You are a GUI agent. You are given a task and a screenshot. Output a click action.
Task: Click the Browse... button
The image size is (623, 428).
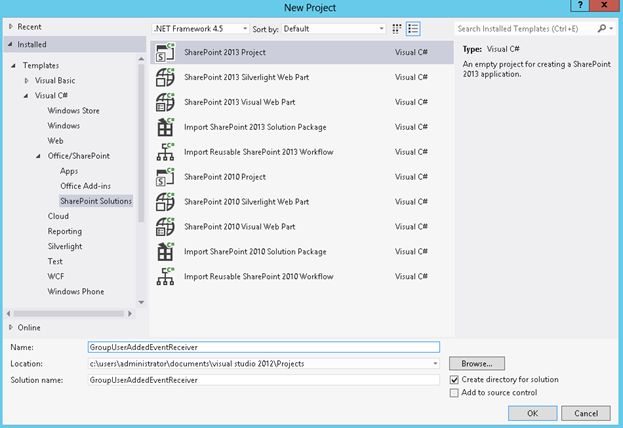pos(477,364)
